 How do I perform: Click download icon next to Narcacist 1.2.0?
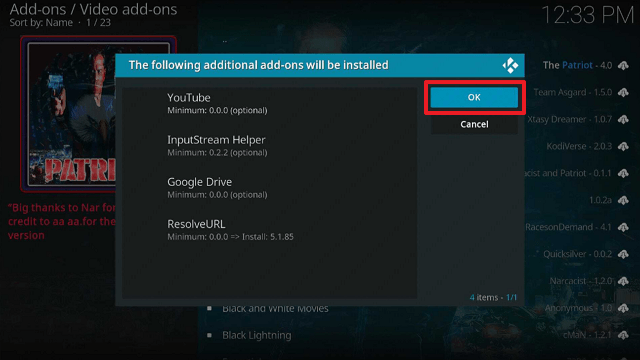click(623, 281)
